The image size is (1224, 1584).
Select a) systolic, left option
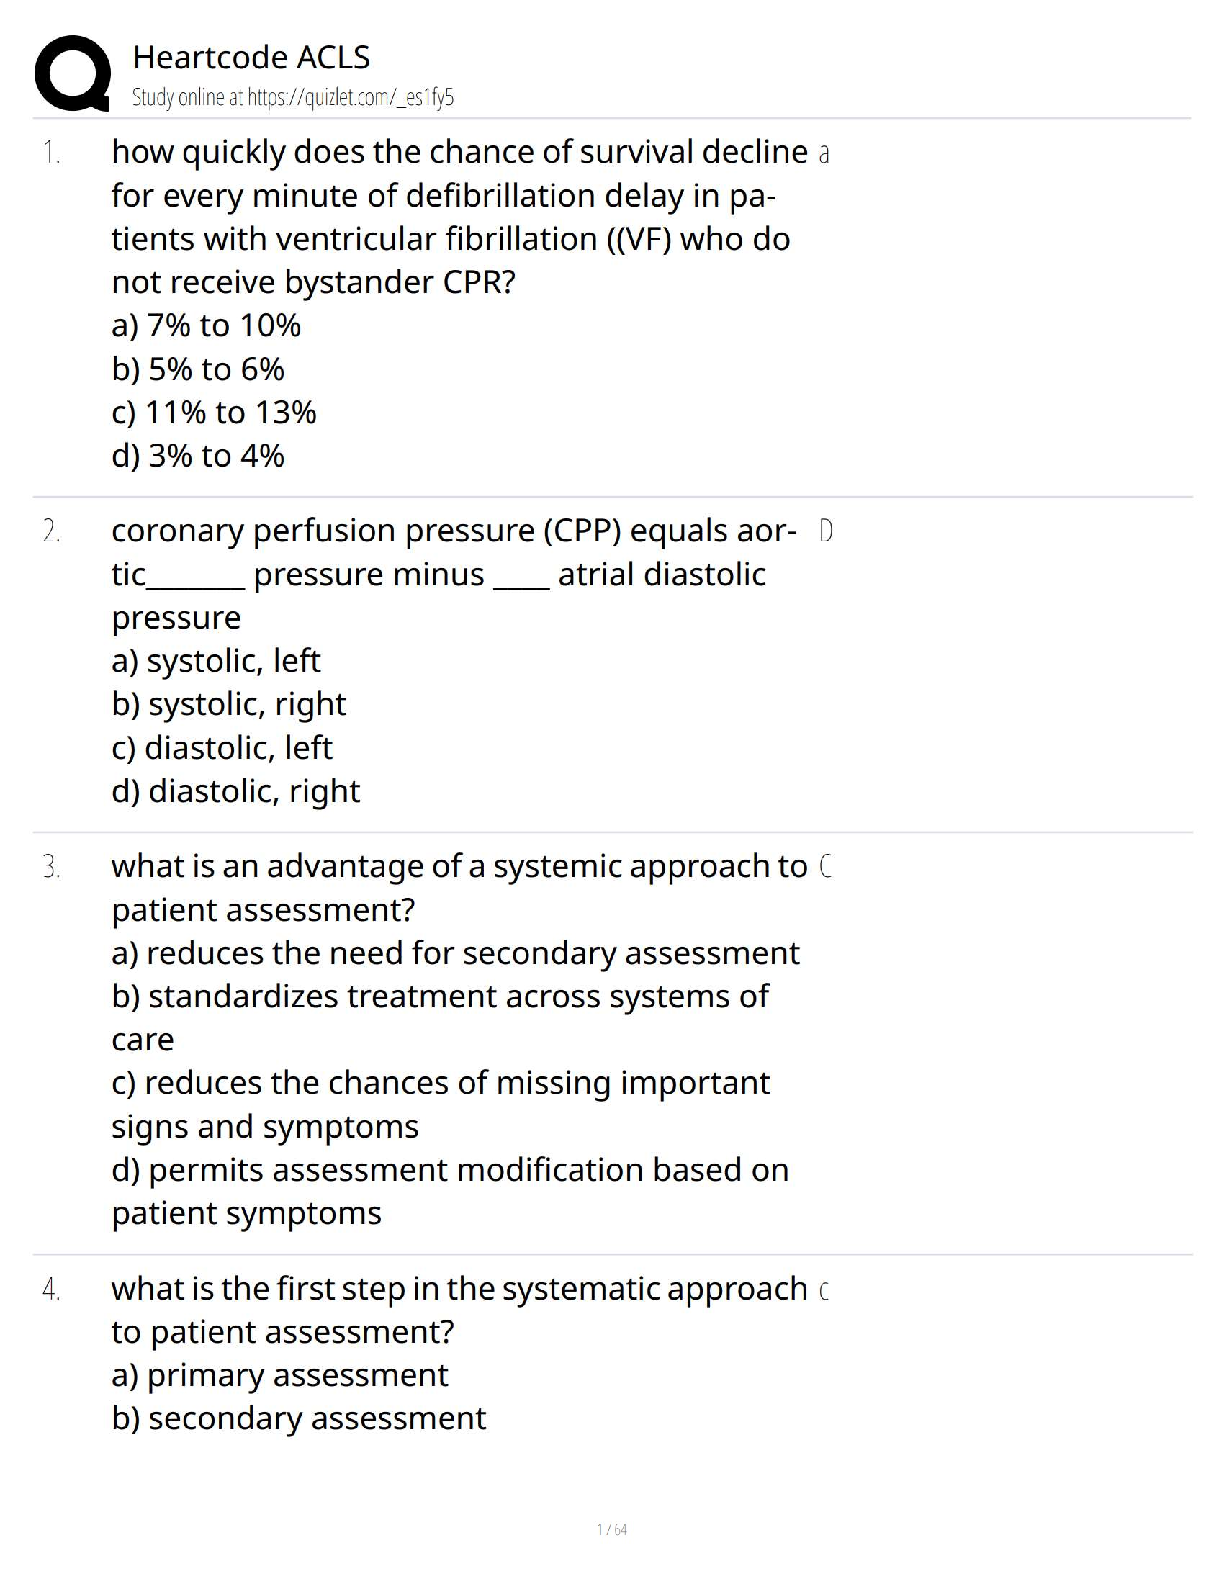(x=216, y=661)
